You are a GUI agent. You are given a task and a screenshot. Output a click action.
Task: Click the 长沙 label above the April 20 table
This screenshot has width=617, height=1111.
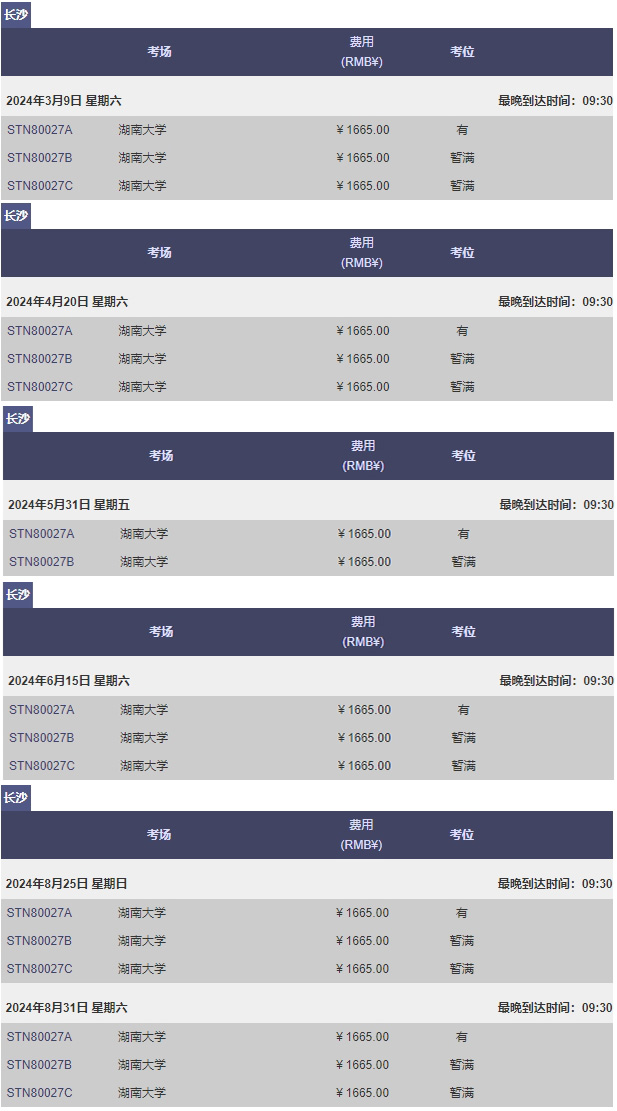tap(16, 216)
